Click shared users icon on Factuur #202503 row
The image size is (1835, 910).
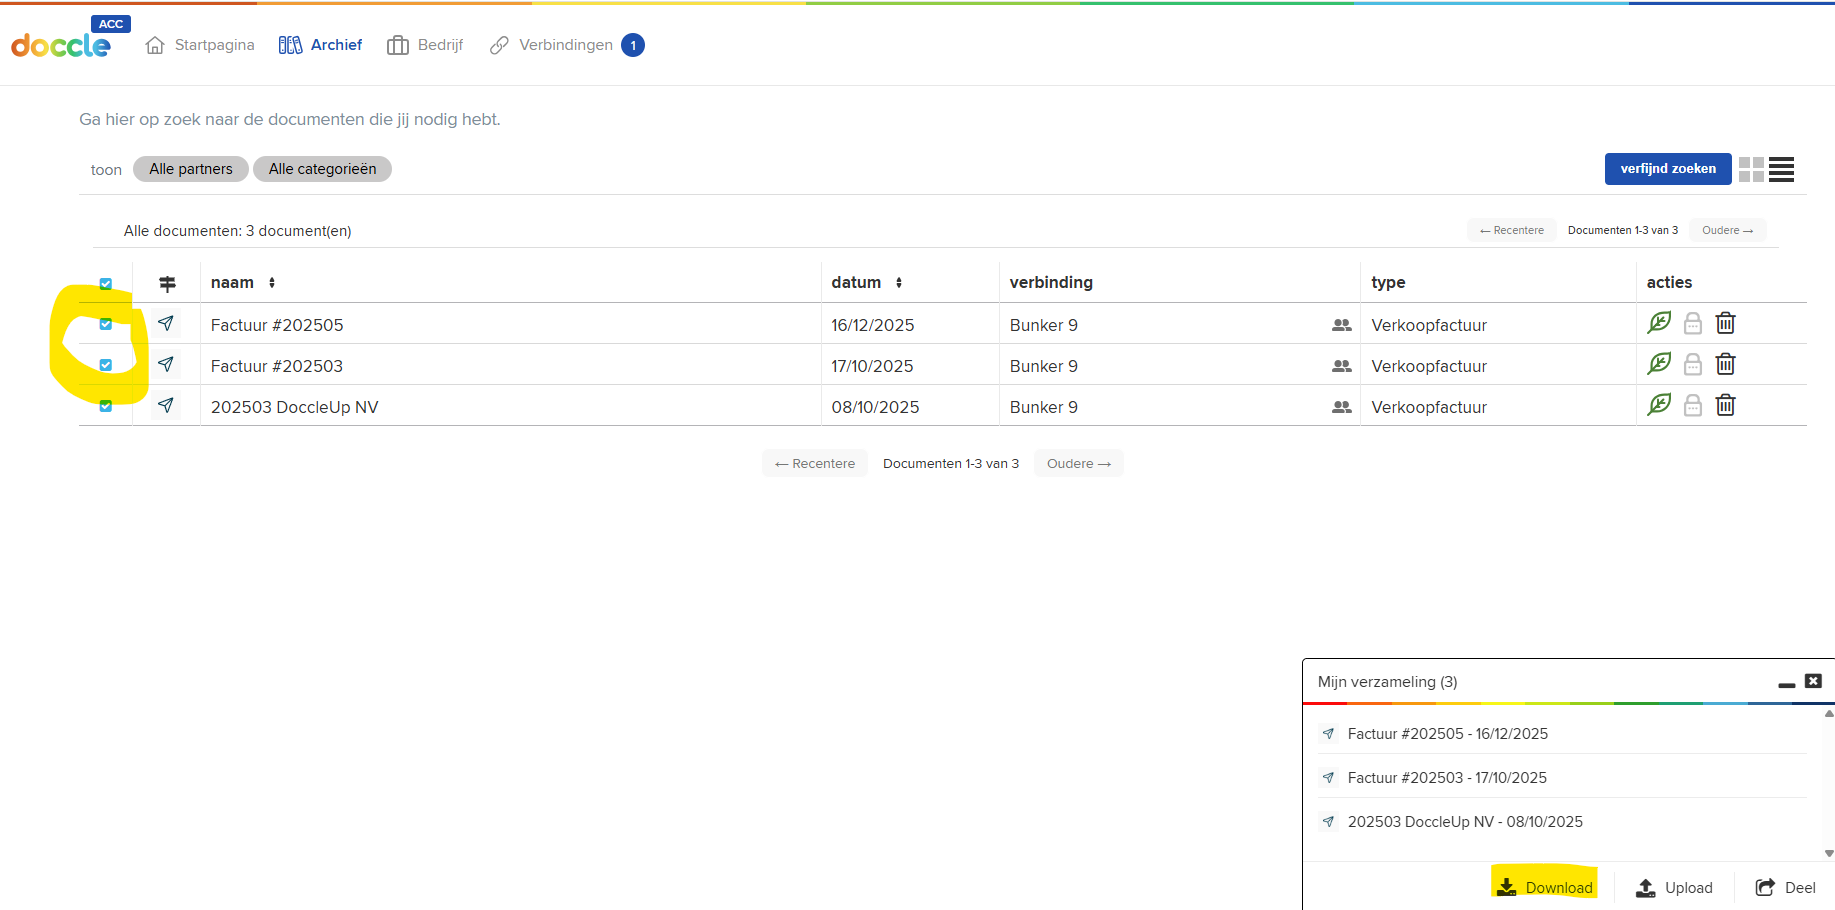click(1341, 366)
